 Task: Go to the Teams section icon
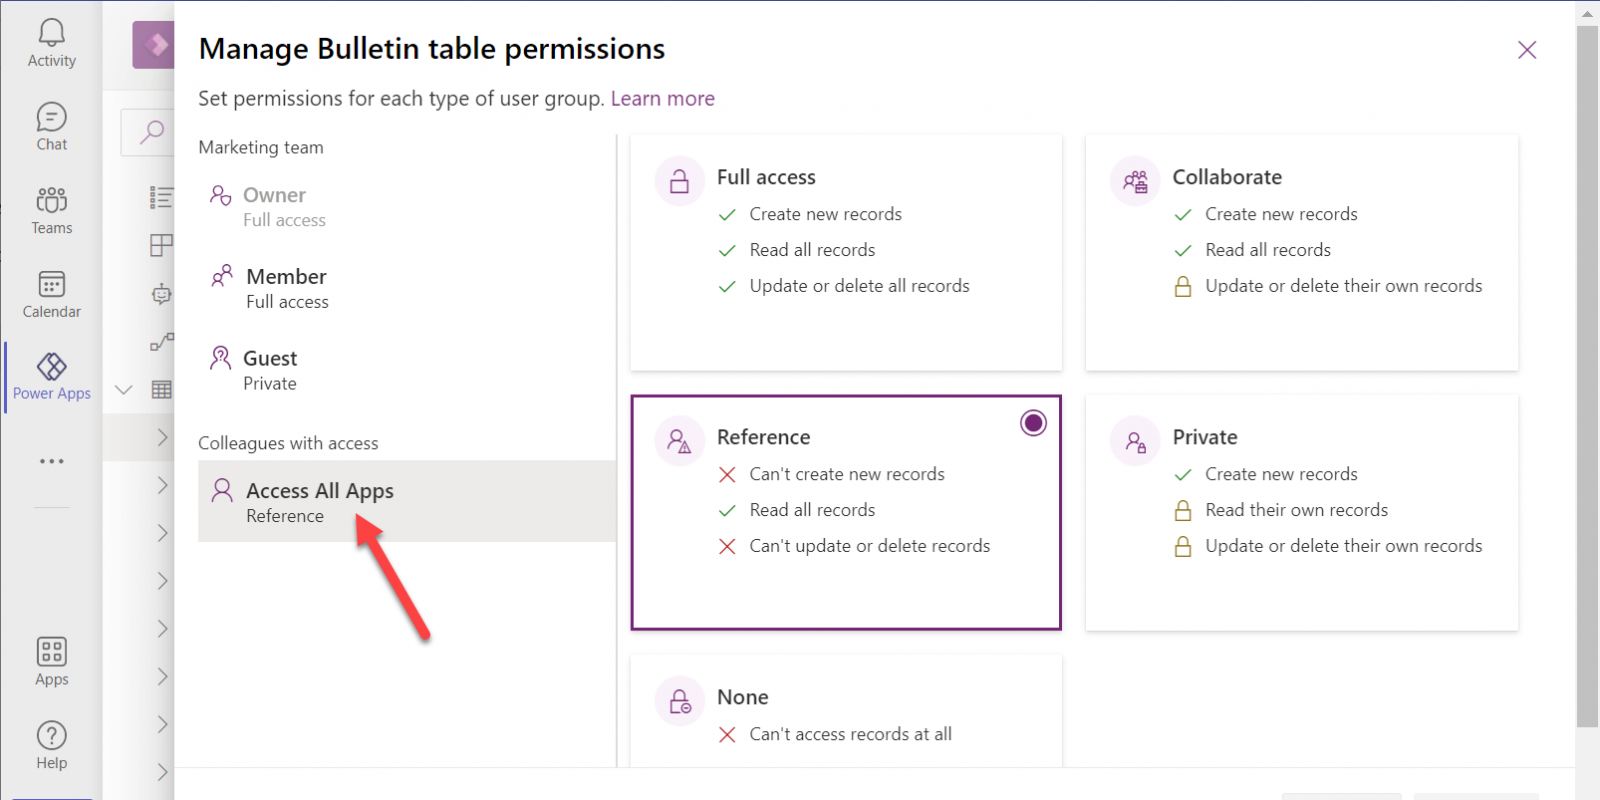(52, 211)
